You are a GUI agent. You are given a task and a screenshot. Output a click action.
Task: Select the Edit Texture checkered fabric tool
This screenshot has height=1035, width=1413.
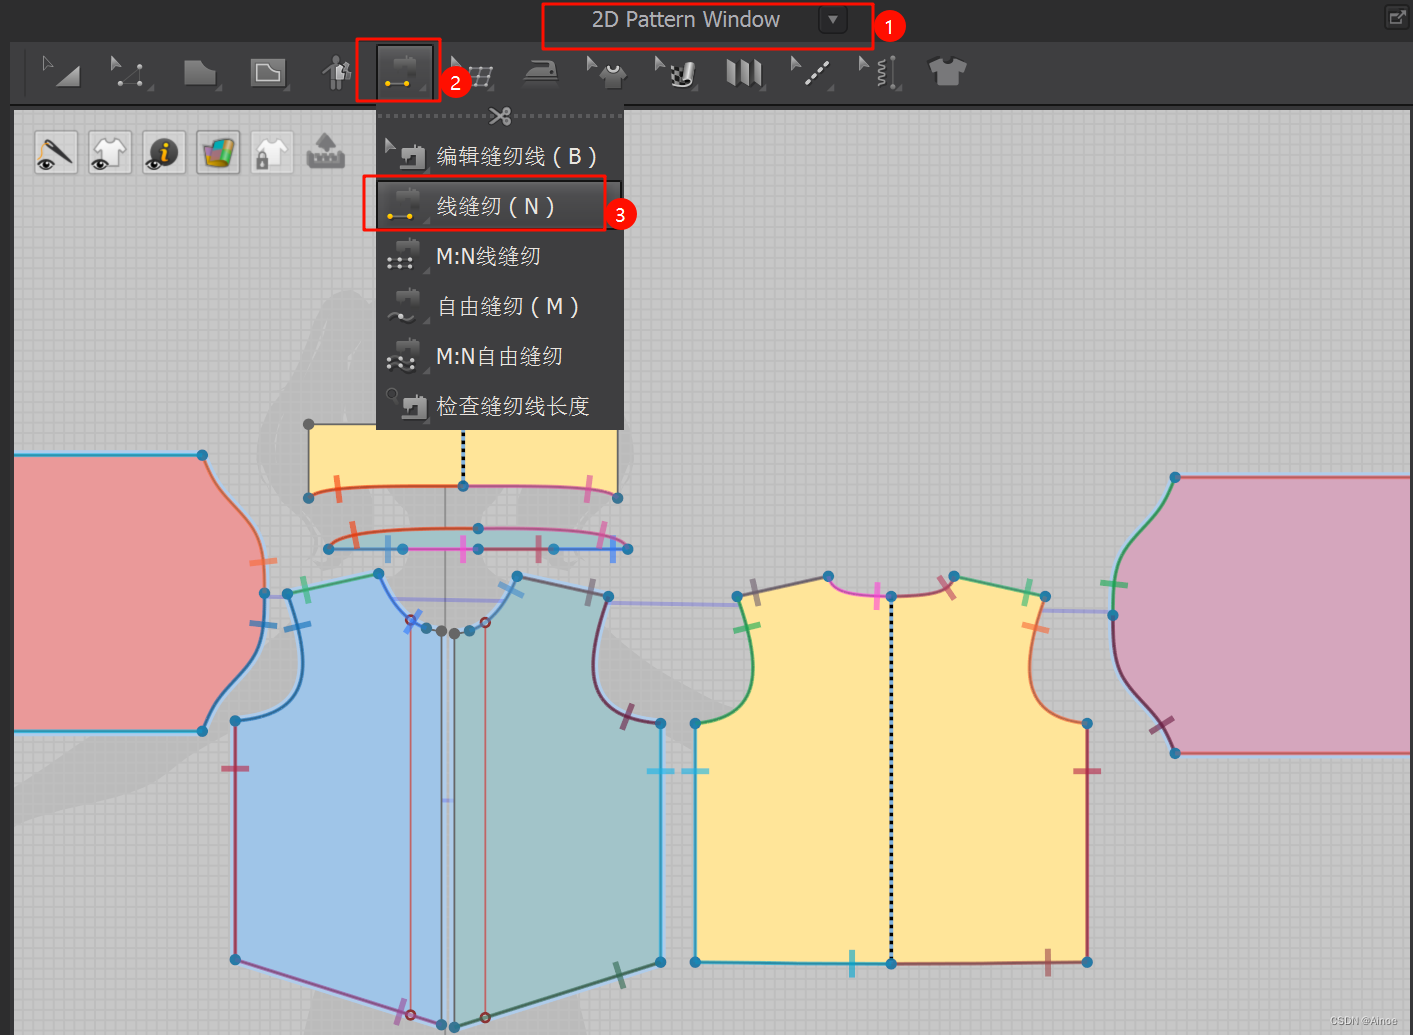click(x=675, y=72)
